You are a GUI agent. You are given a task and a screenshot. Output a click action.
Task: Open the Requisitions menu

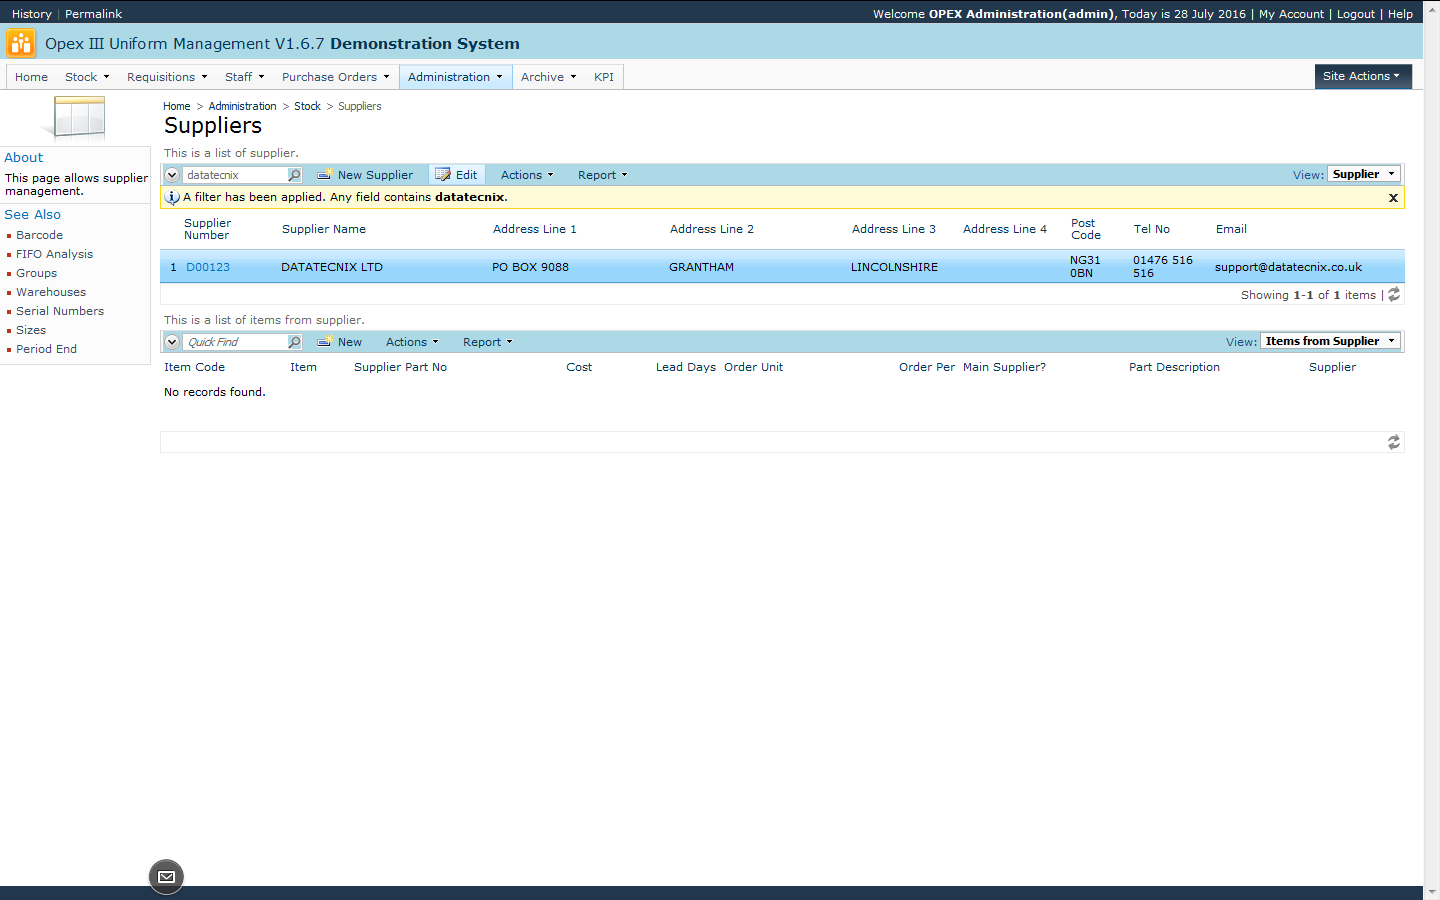click(x=167, y=77)
